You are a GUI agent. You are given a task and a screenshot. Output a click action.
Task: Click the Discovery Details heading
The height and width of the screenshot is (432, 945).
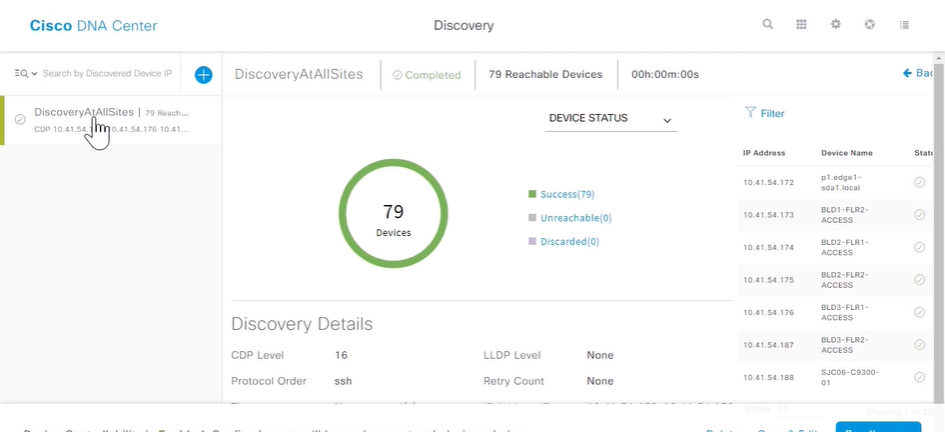click(302, 324)
